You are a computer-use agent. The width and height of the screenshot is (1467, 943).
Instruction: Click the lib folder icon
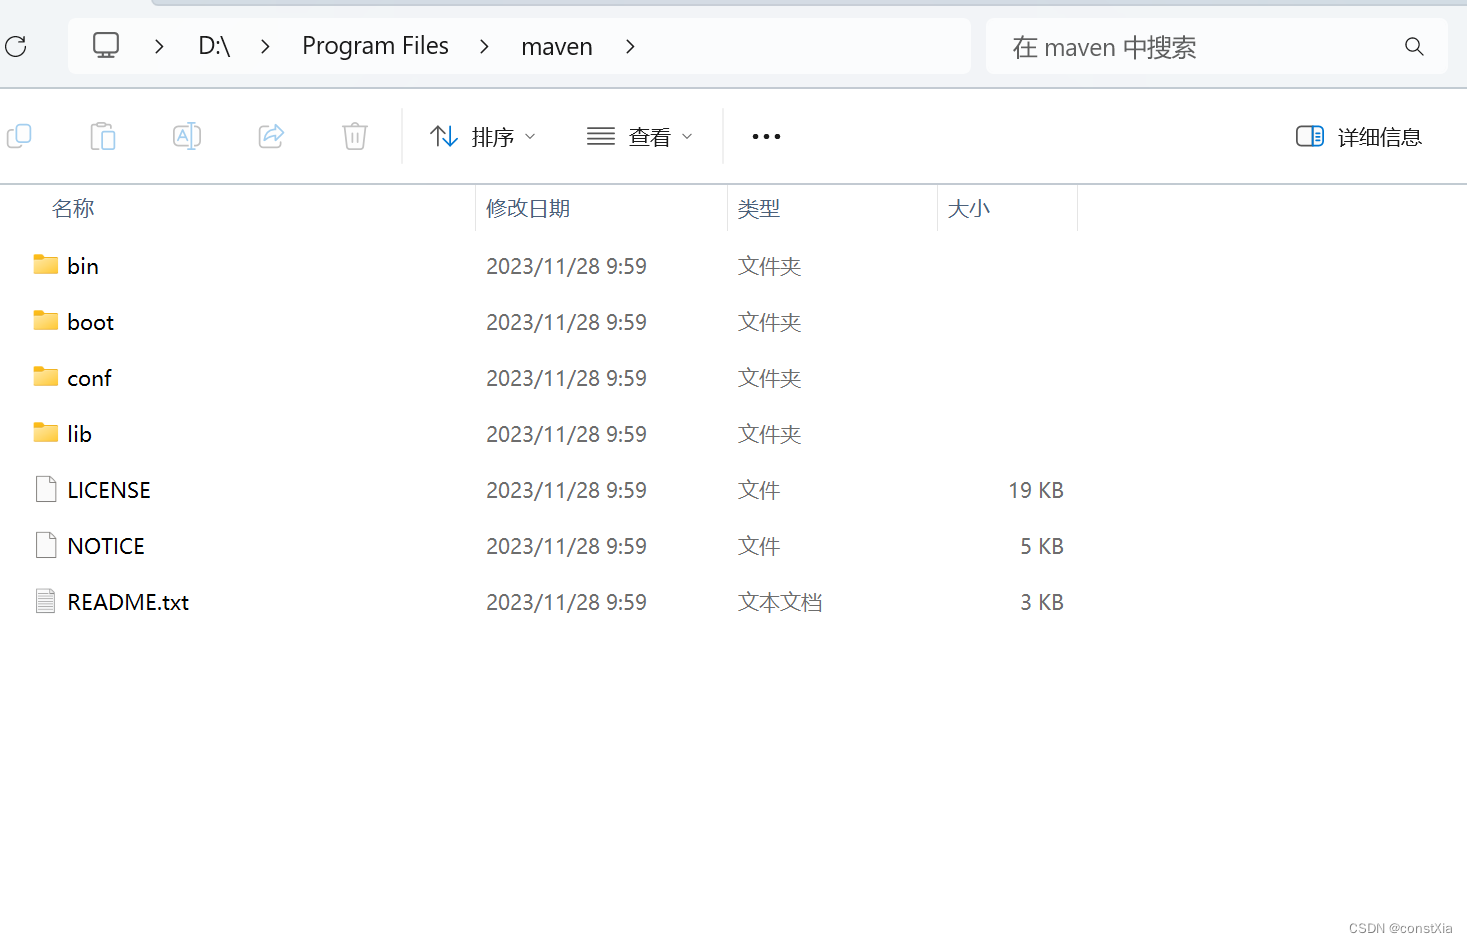pos(46,433)
